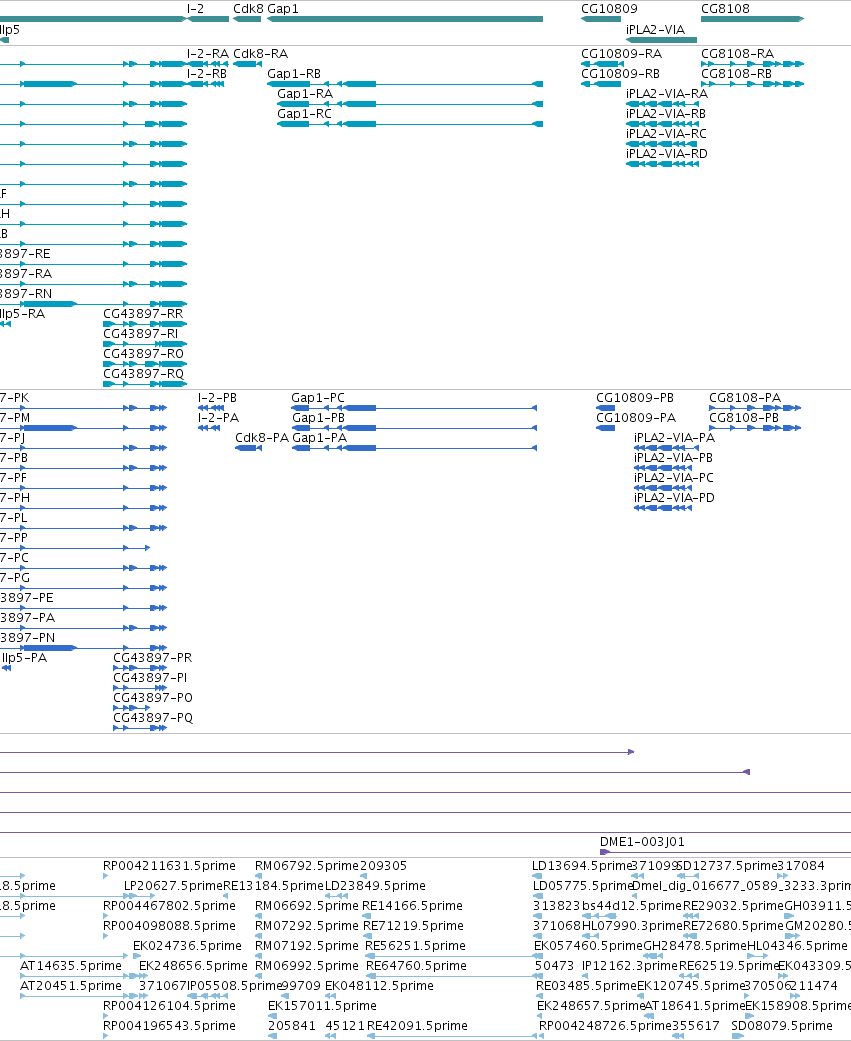Select the LD05775.5prime cDNA label
Viewport: 851px width, 1041px height.
(582, 886)
